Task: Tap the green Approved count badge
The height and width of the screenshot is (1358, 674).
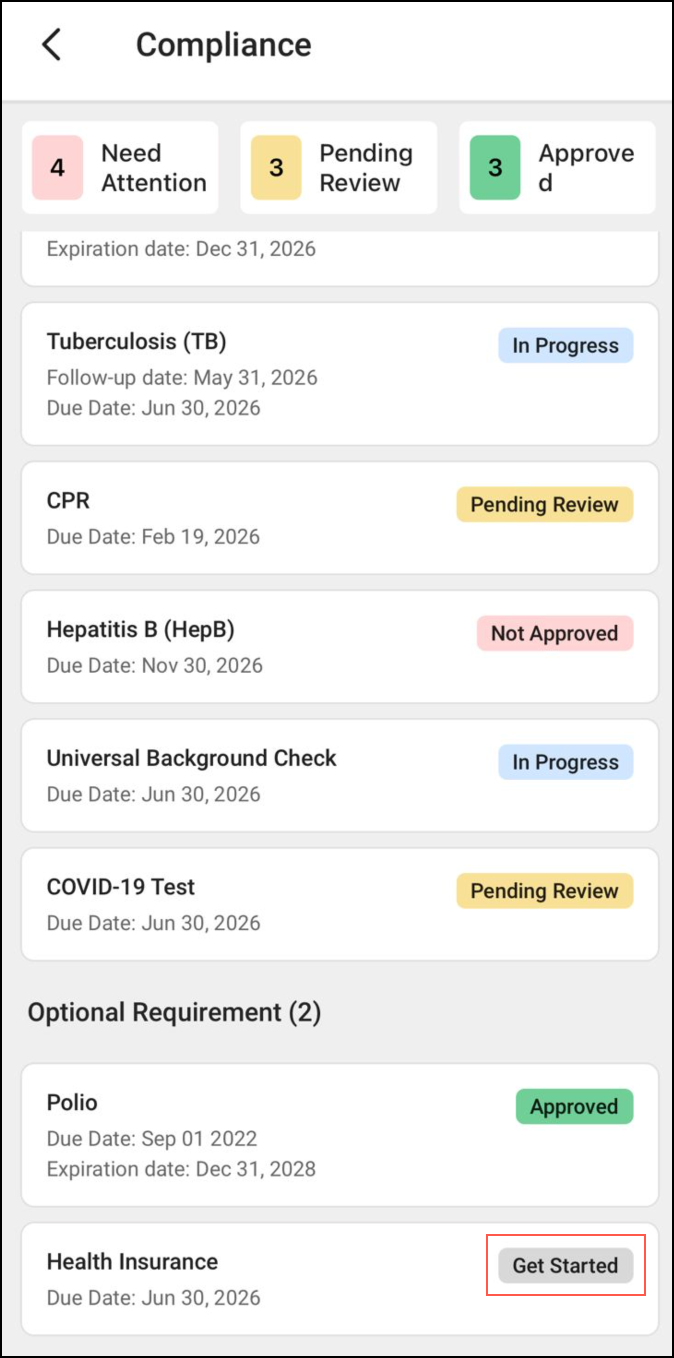Action: click(495, 168)
